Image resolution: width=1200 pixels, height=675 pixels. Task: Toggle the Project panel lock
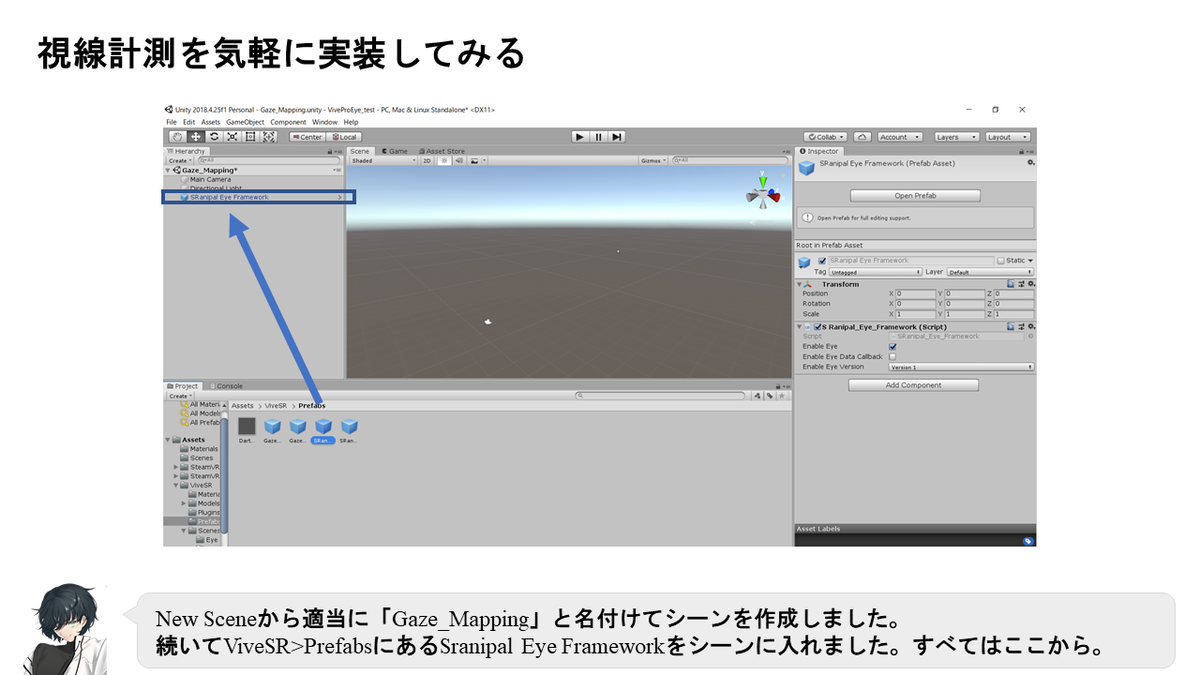tap(778, 386)
